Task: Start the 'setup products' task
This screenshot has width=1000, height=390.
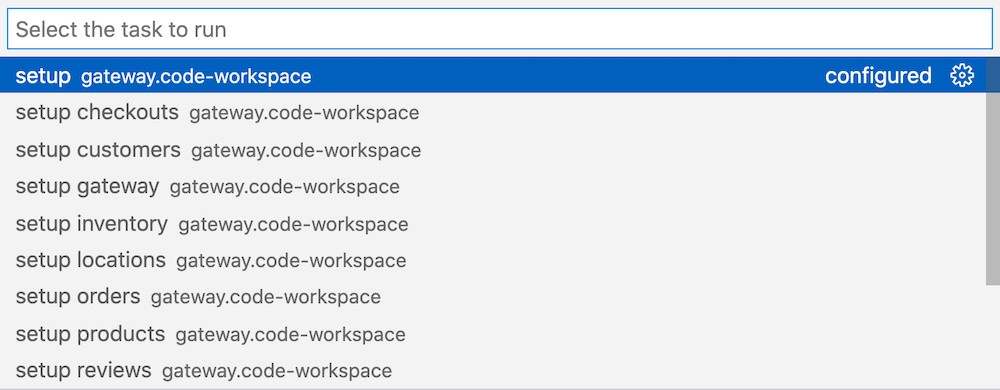Action: click(493, 334)
